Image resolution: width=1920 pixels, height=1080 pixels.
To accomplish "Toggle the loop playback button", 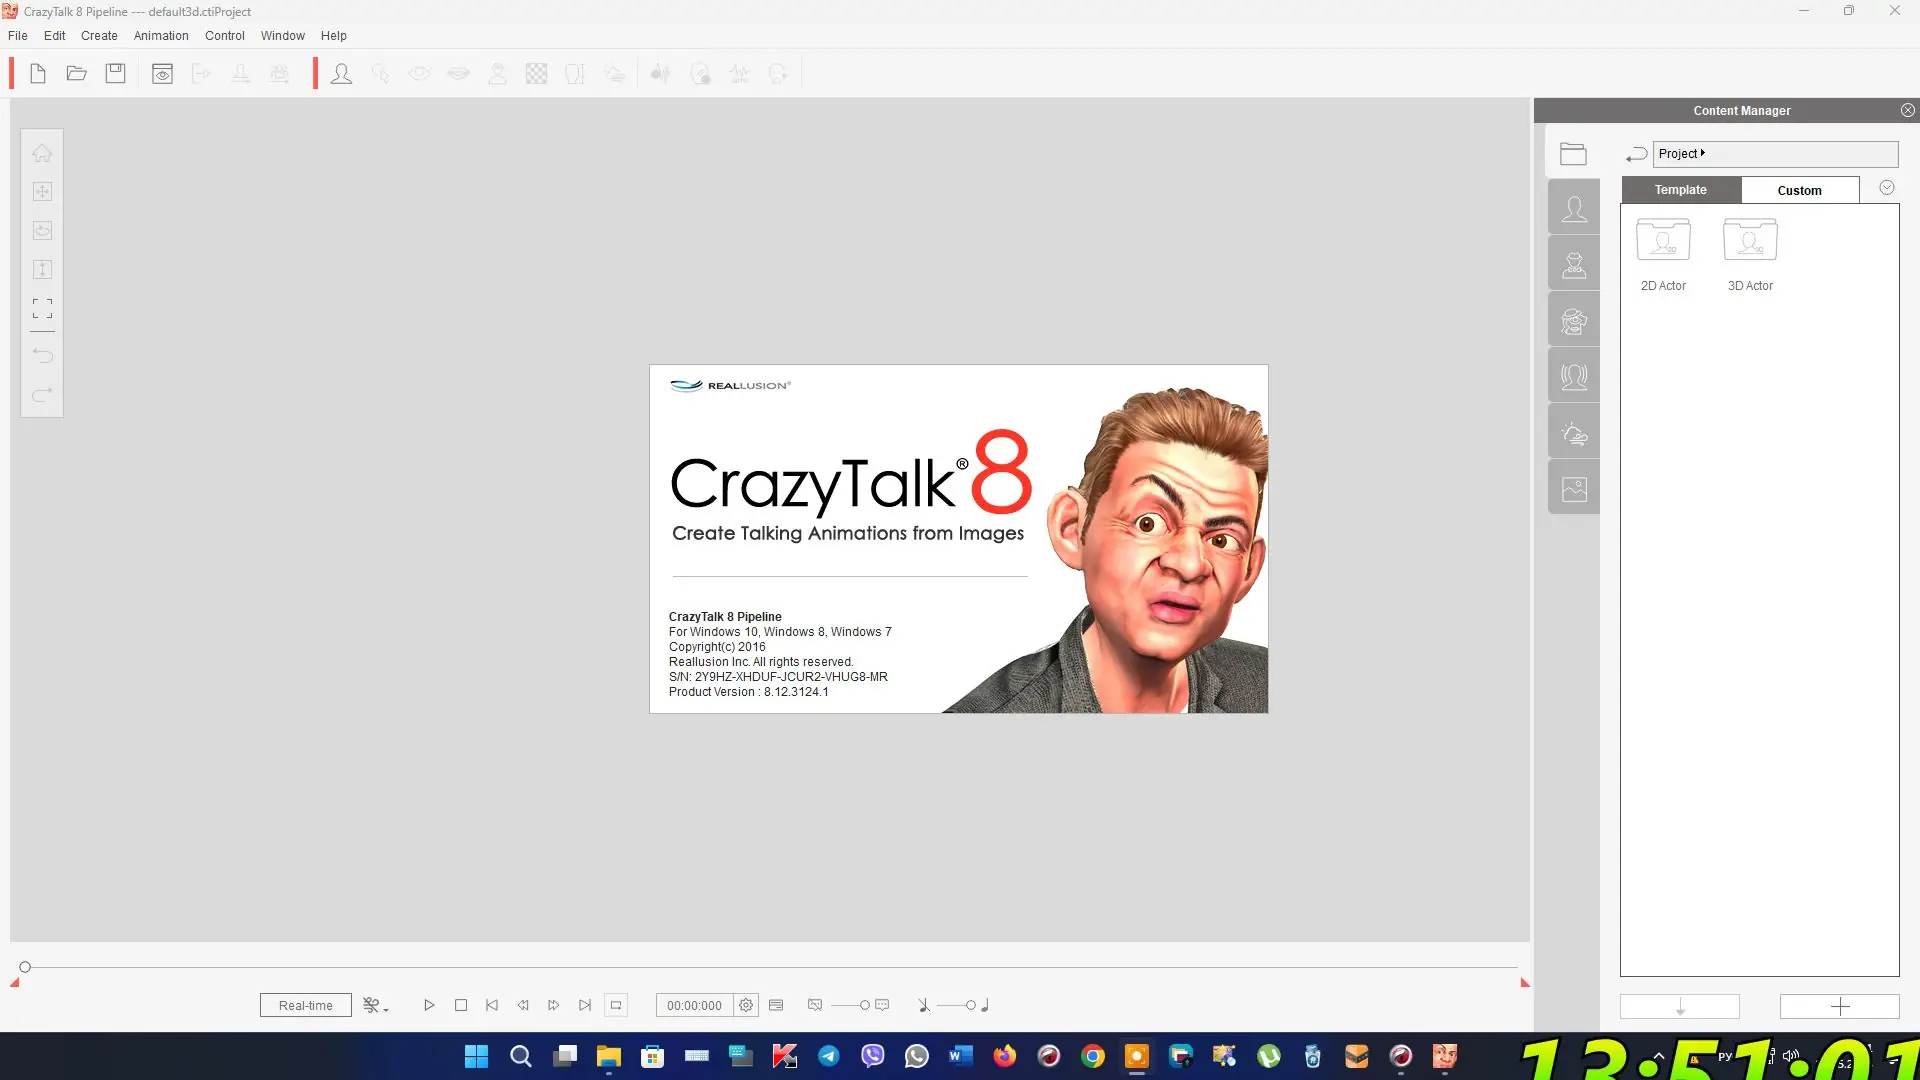I will click(x=616, y=1005).
